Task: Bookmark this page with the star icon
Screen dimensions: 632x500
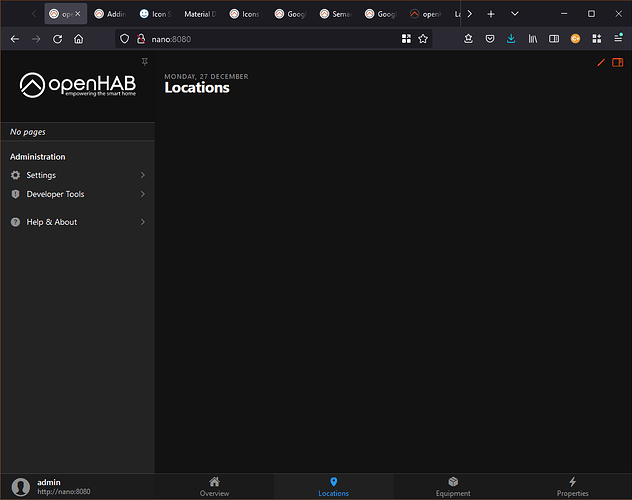Action: point(423,39)
